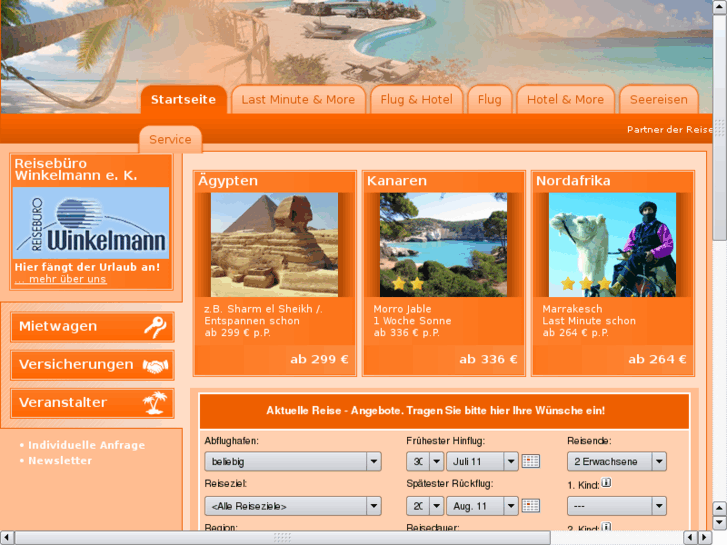The height and width of the screenshot is (545, 727).
Task: Open the Nordafrika offer heading
Action: (x=573, y=180)
